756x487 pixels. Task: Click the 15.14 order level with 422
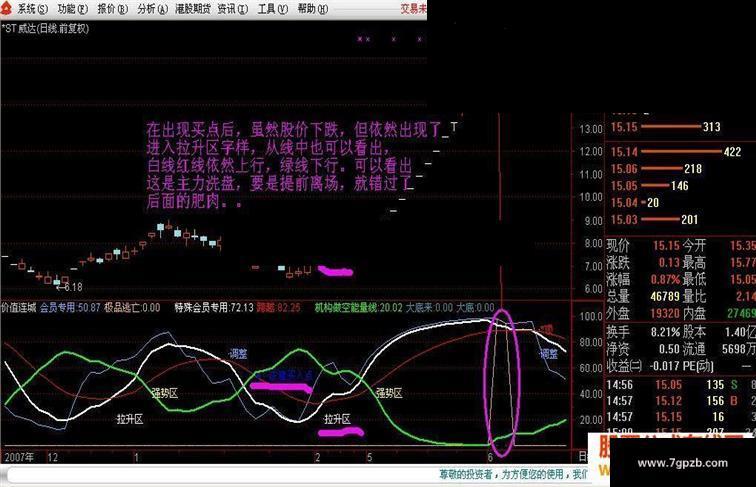click(676, 152)
